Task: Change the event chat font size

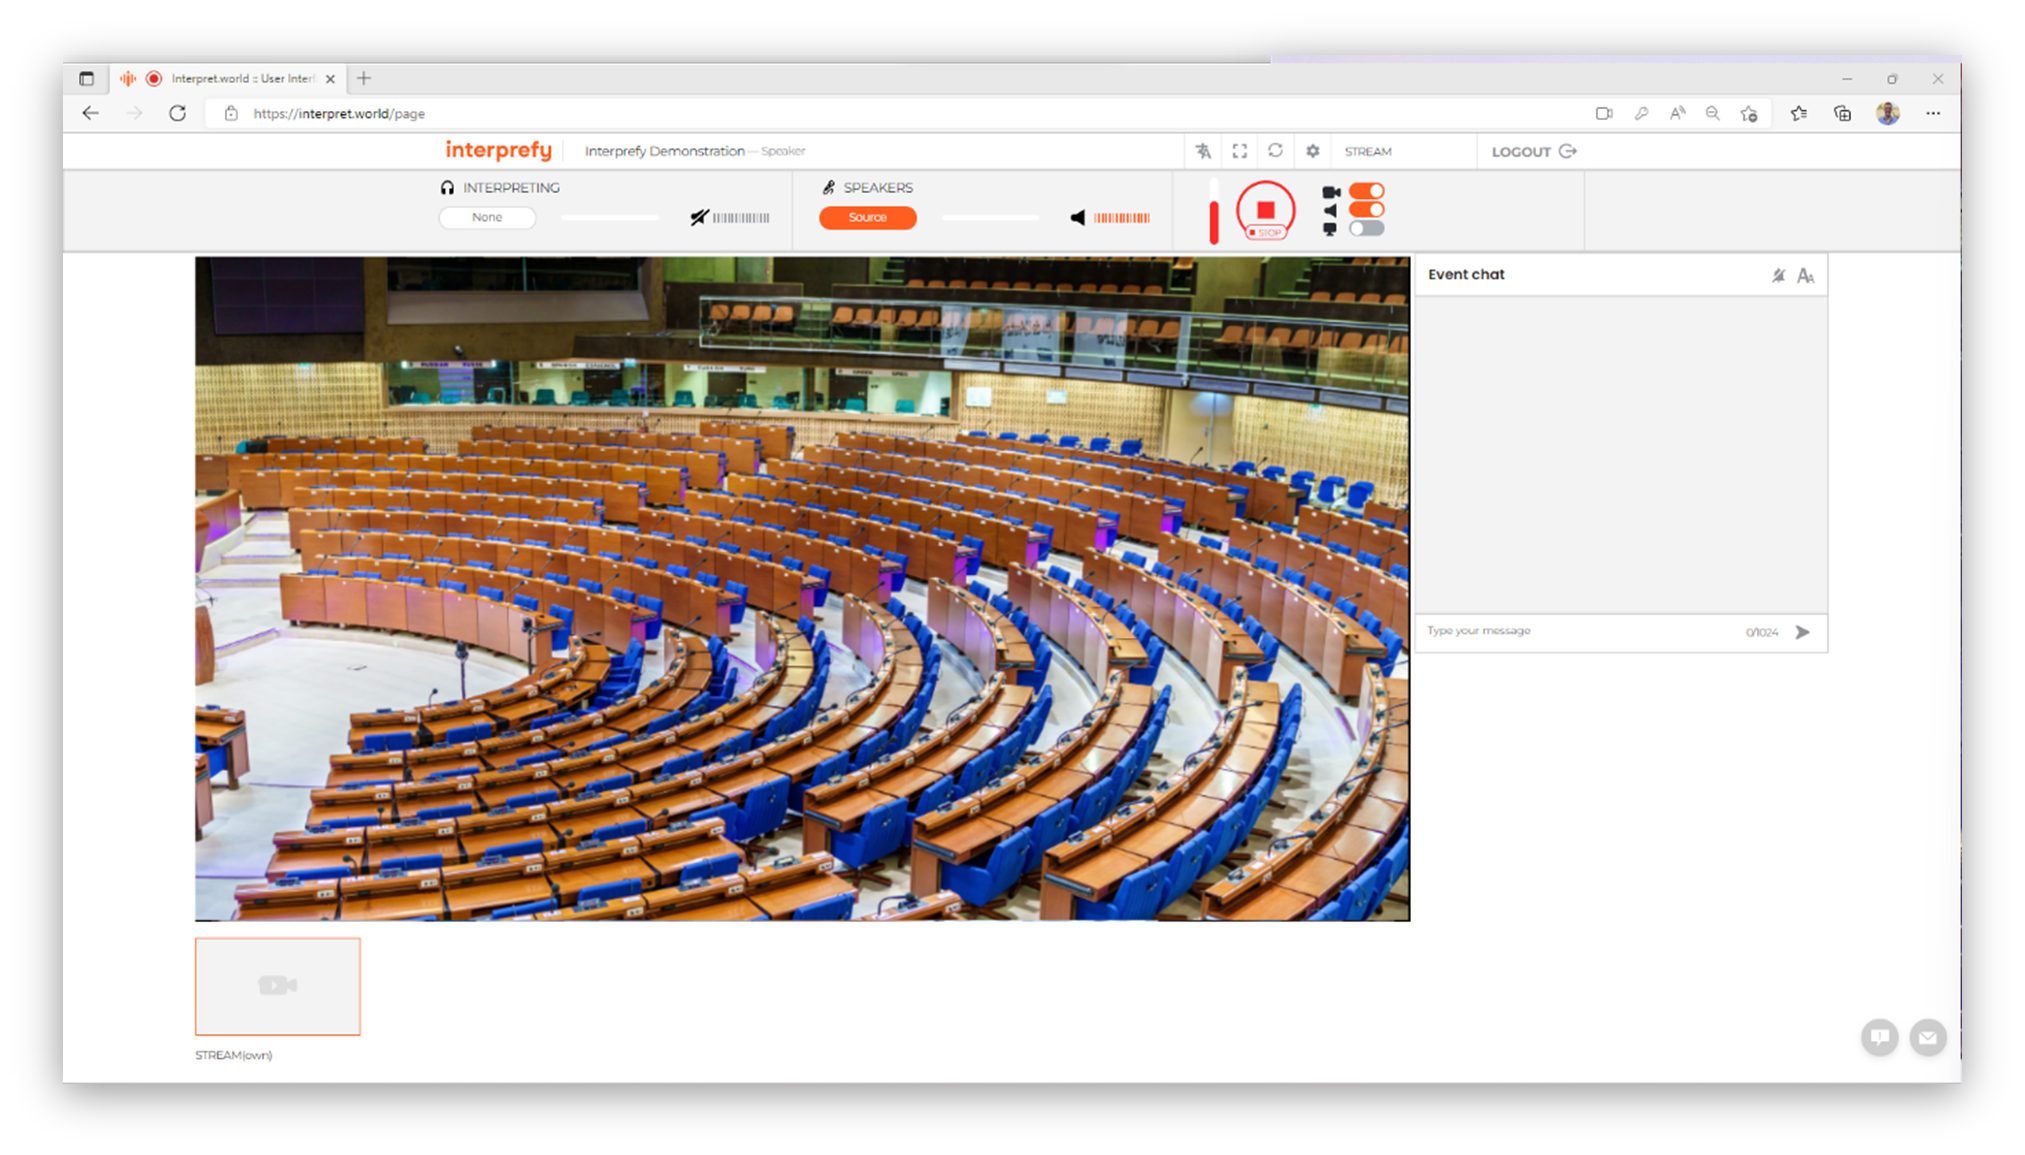Action: tap(1805, 275)
